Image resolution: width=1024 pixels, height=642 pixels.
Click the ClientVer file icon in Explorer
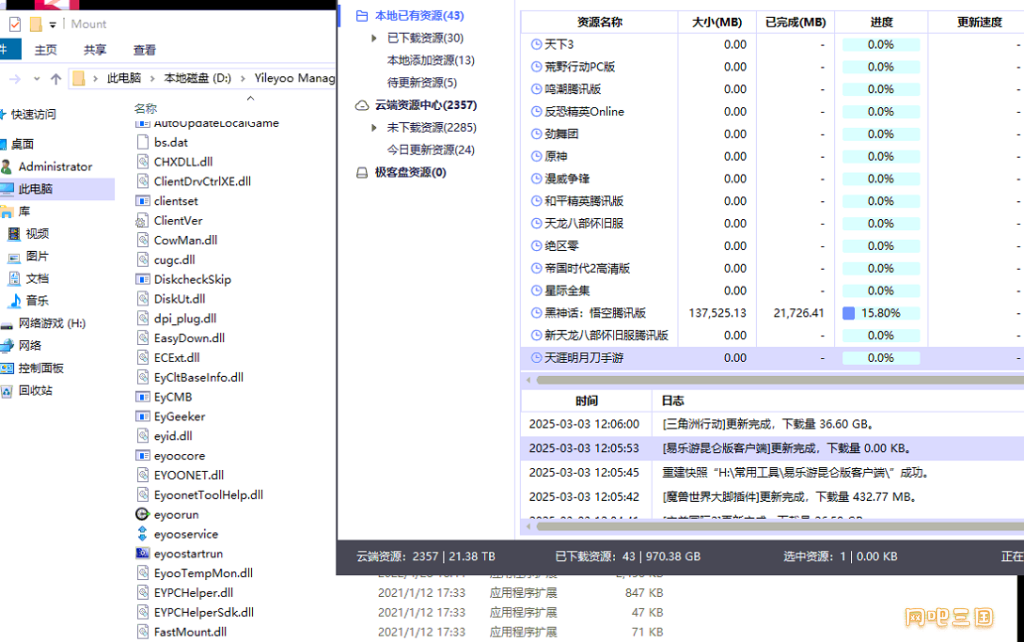142,221
